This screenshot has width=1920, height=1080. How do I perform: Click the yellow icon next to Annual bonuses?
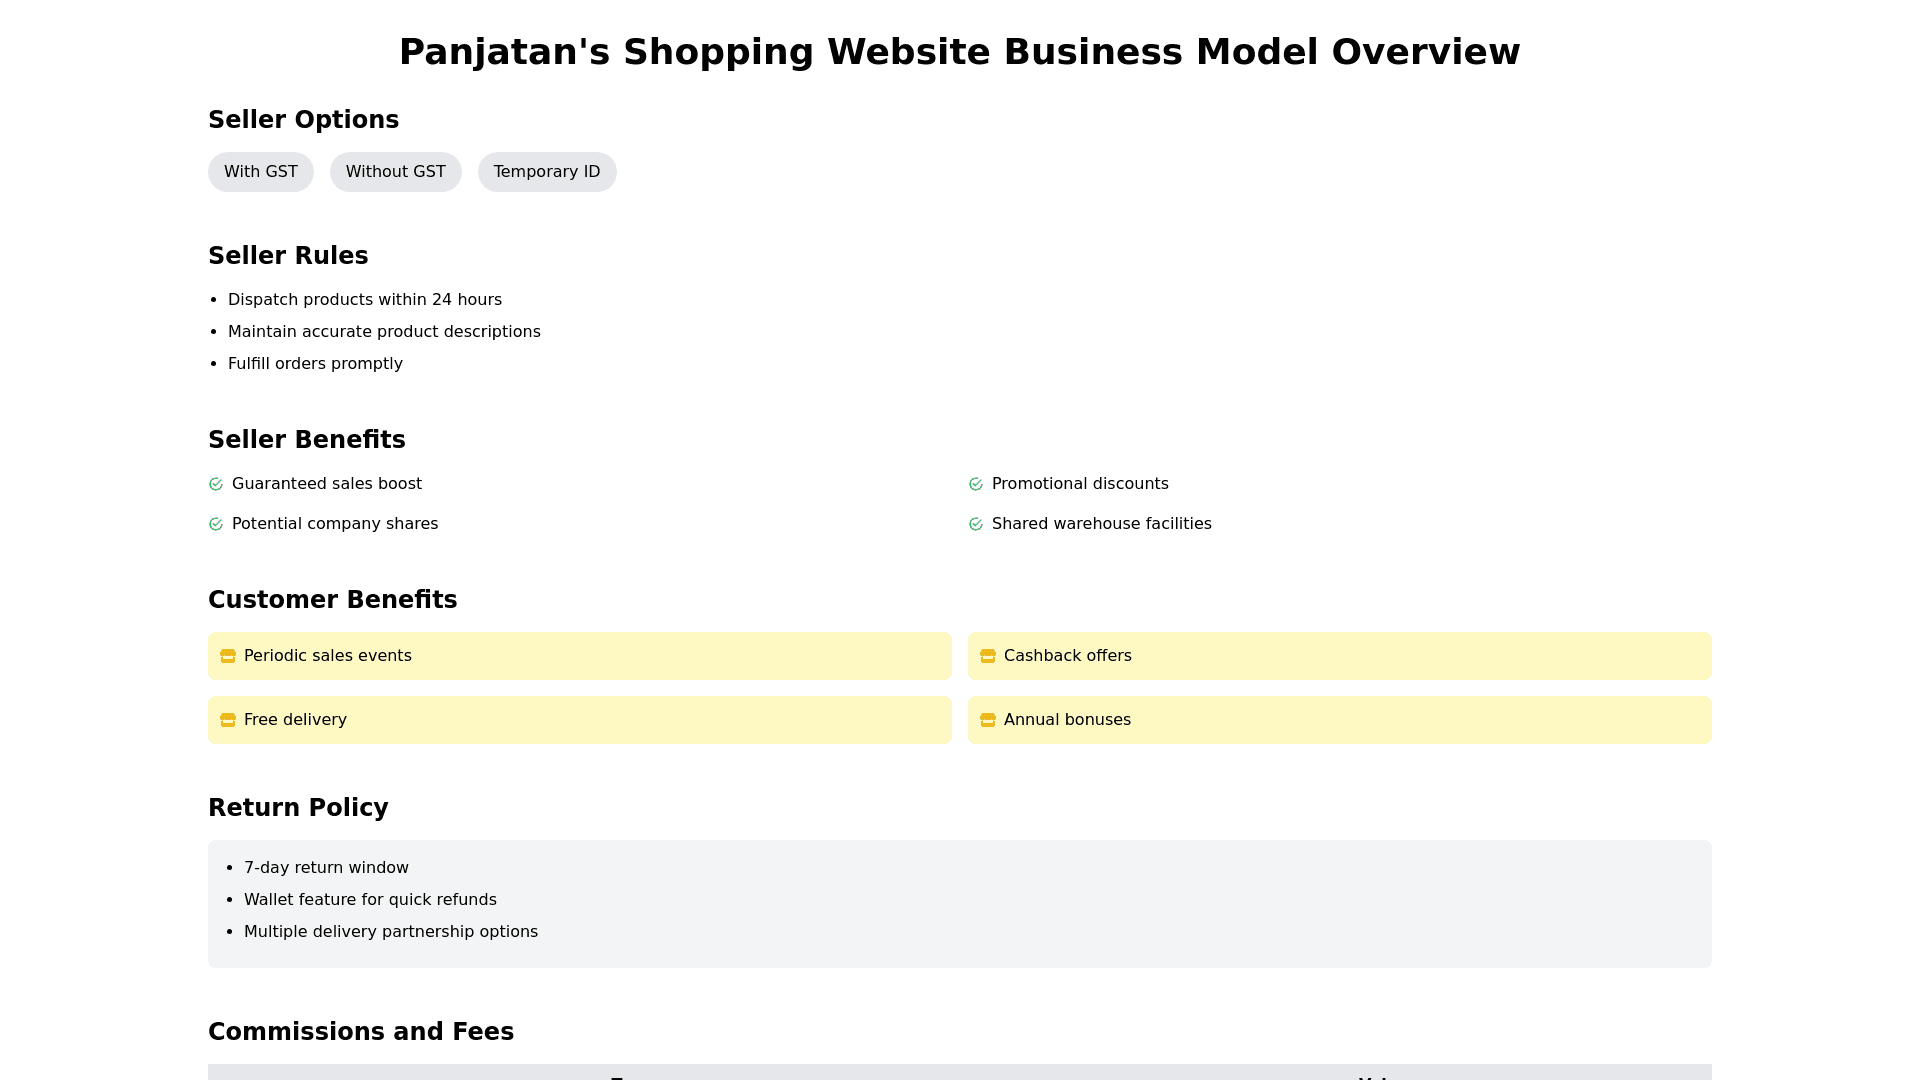pyautogui.click(x=988, y=720)
